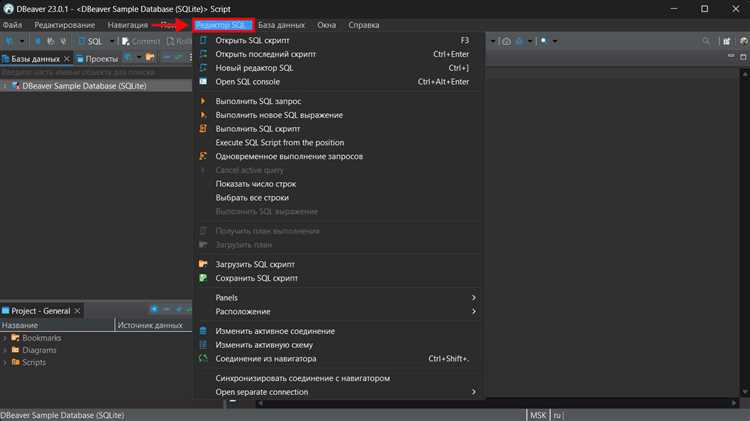Viewport: 750px width, 421px height.
Task: Expand the DBeaver Sample Database tree node
Action: 5,86
